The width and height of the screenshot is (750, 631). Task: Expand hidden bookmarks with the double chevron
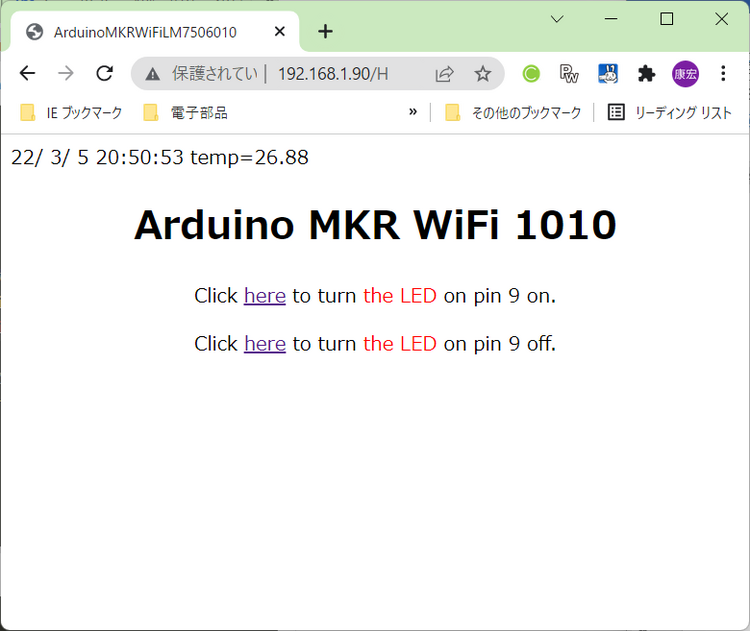coord(413,112)
